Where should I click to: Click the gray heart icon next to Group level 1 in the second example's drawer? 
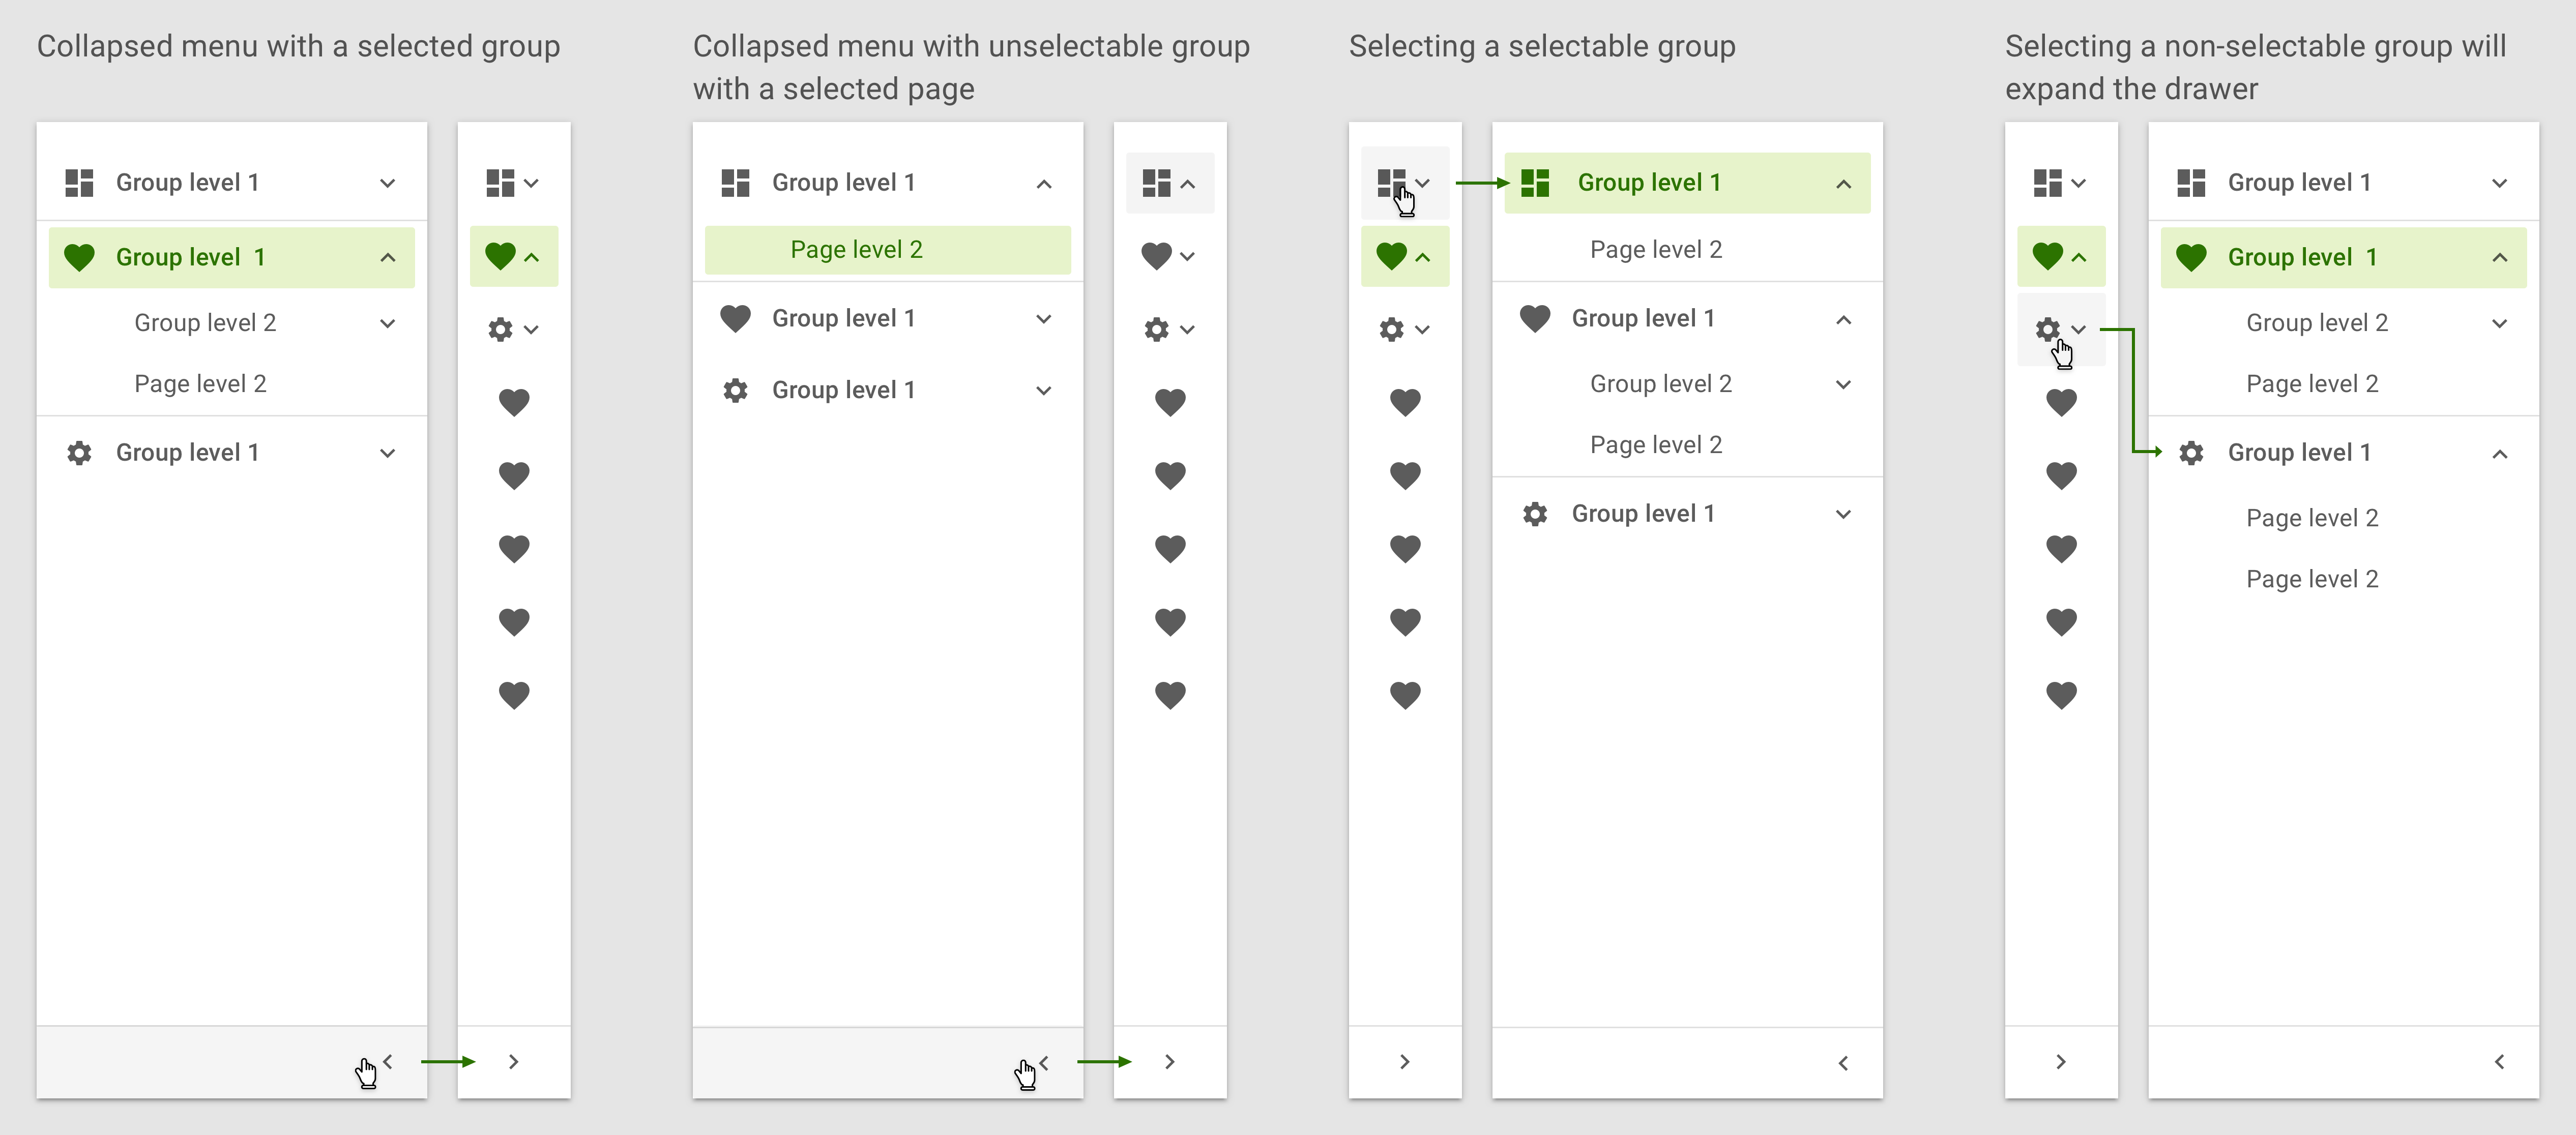point(735,319)
